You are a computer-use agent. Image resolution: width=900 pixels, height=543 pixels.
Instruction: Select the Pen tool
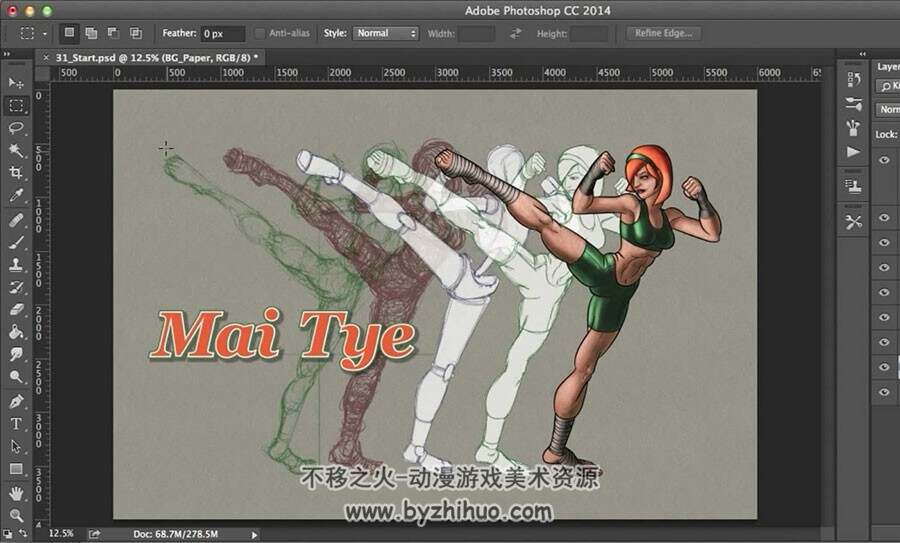15,401
